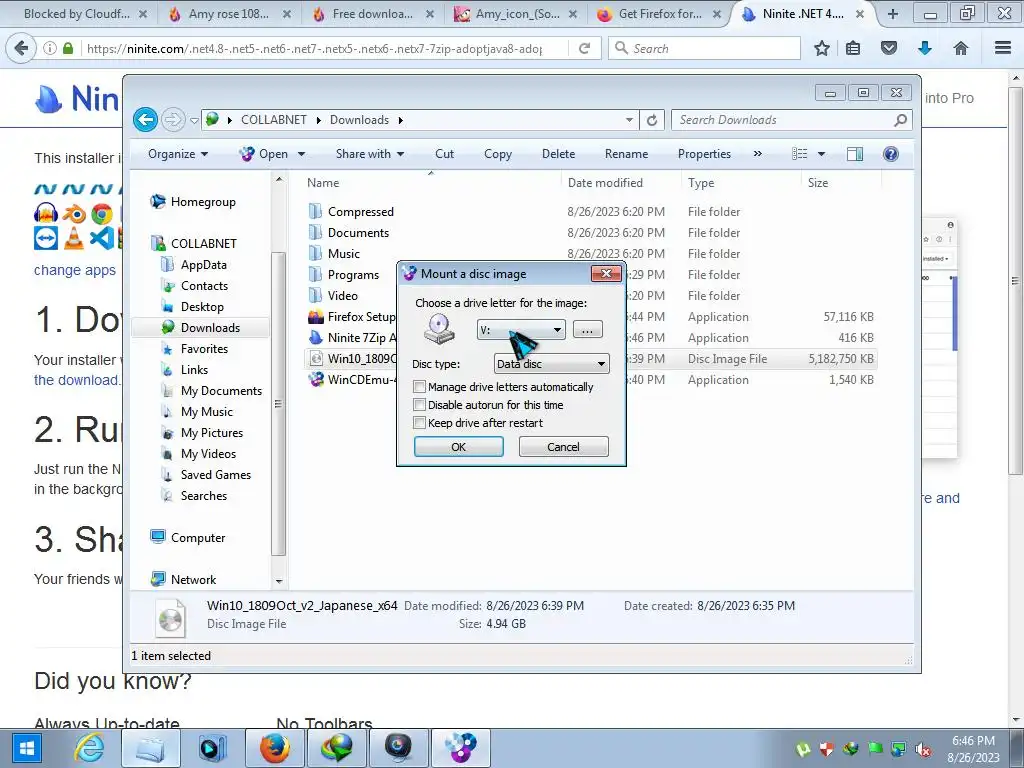Click Copy in the Explorer toolbar

tap(498, 154)
